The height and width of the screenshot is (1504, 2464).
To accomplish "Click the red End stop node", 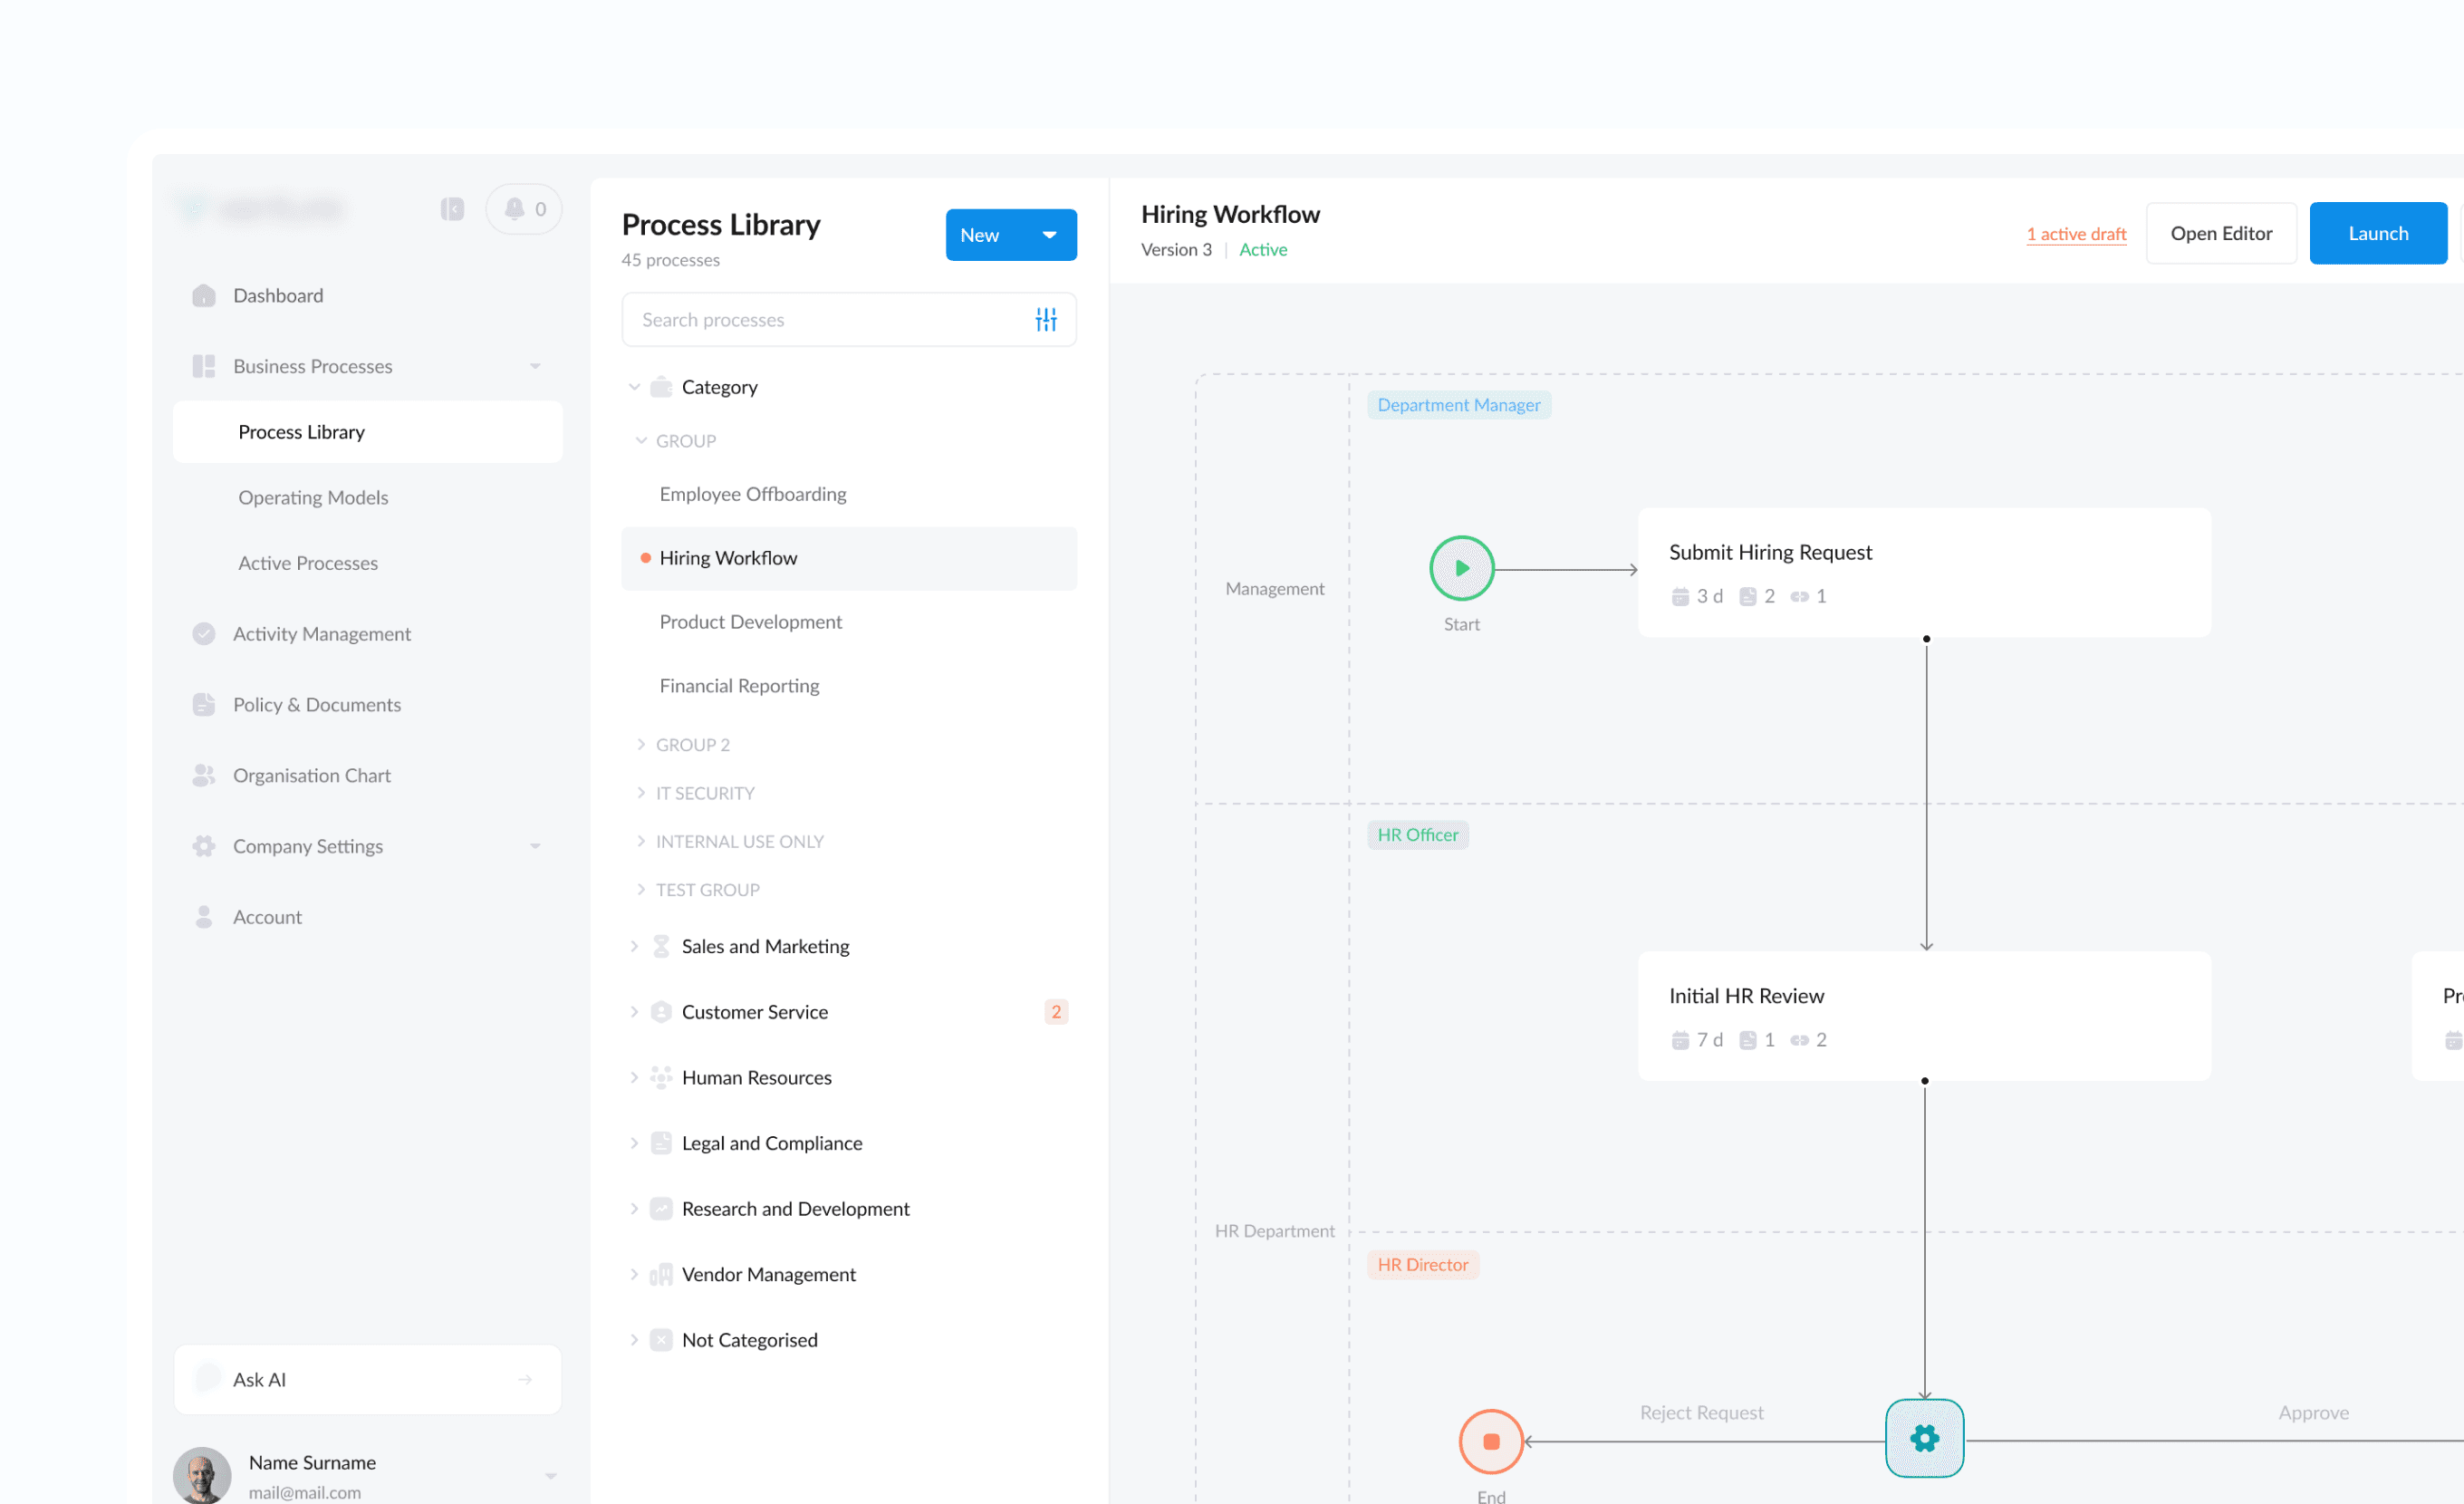I will (x=1491, y=1442).
